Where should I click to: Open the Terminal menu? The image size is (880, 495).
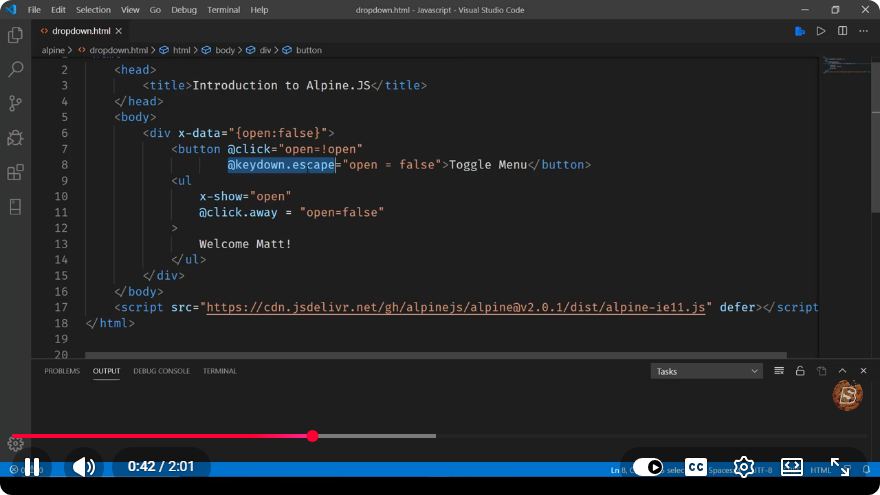pyautogui.click(x=223, y=10)
